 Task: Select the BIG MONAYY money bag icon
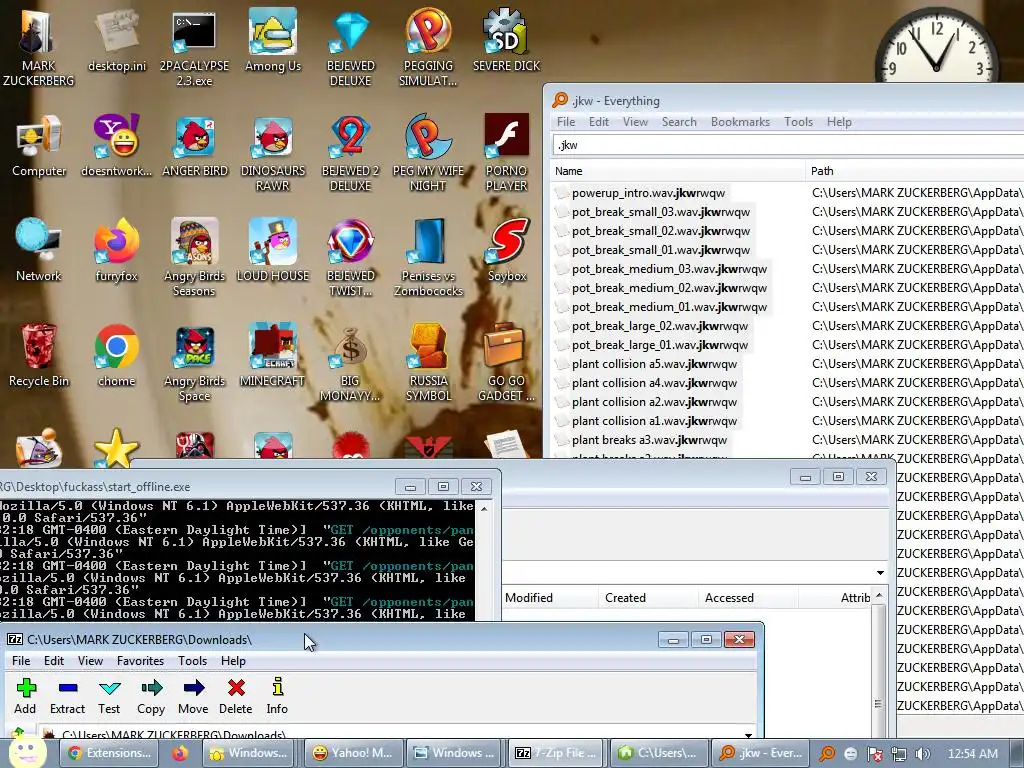click(x=351, y=363)
